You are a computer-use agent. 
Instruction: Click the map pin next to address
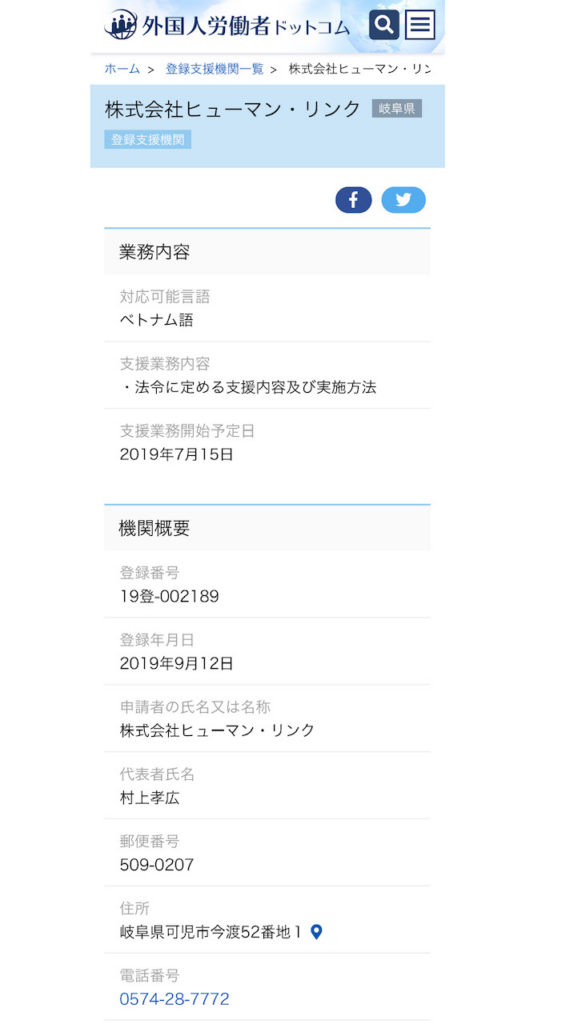coord(316,932)
